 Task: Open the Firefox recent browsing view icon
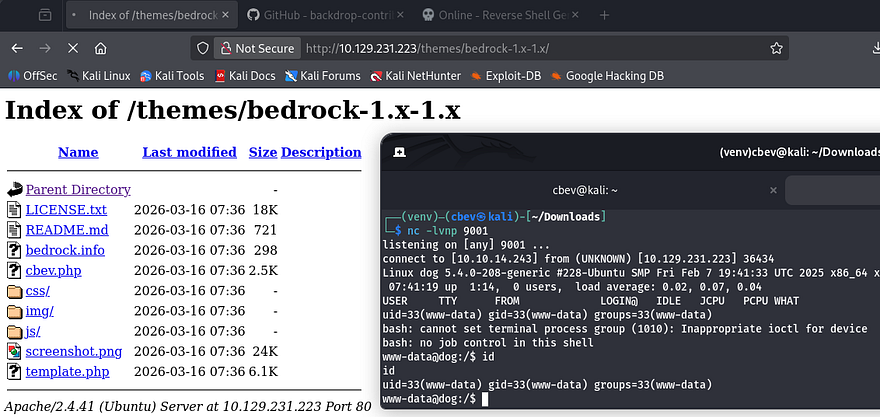point(45,16)
